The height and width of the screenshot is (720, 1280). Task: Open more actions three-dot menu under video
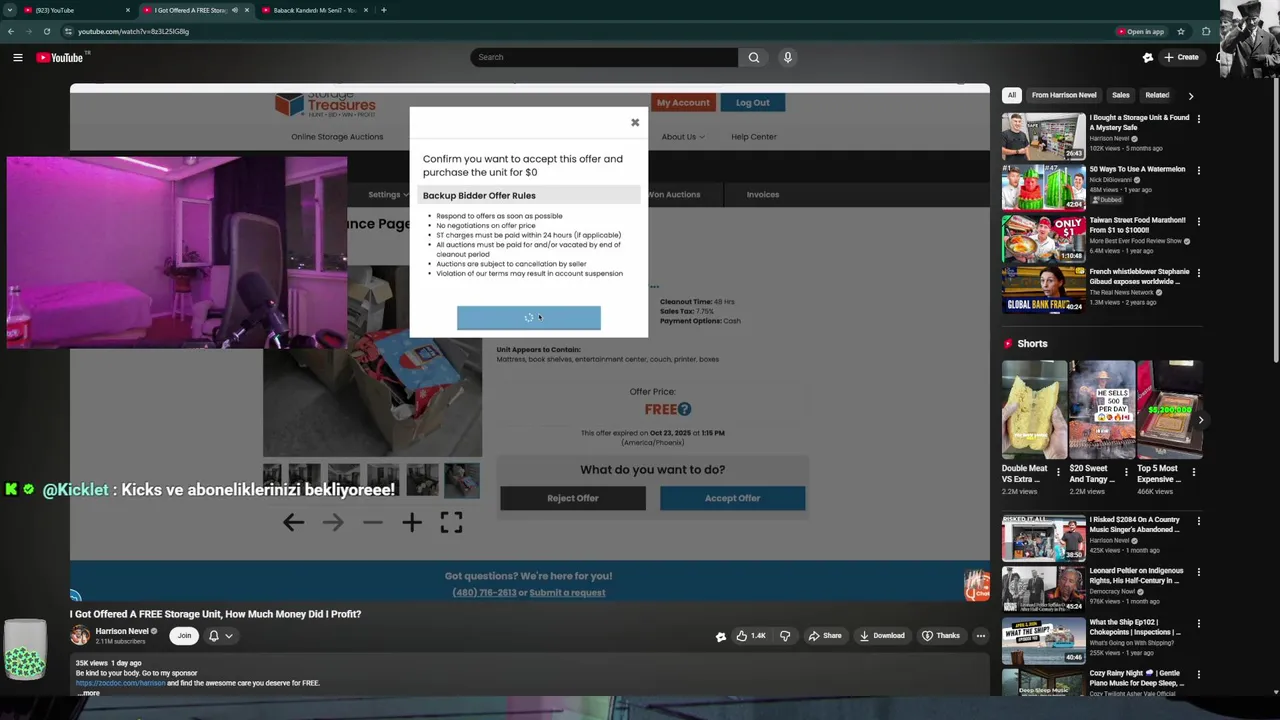point(981,636)
